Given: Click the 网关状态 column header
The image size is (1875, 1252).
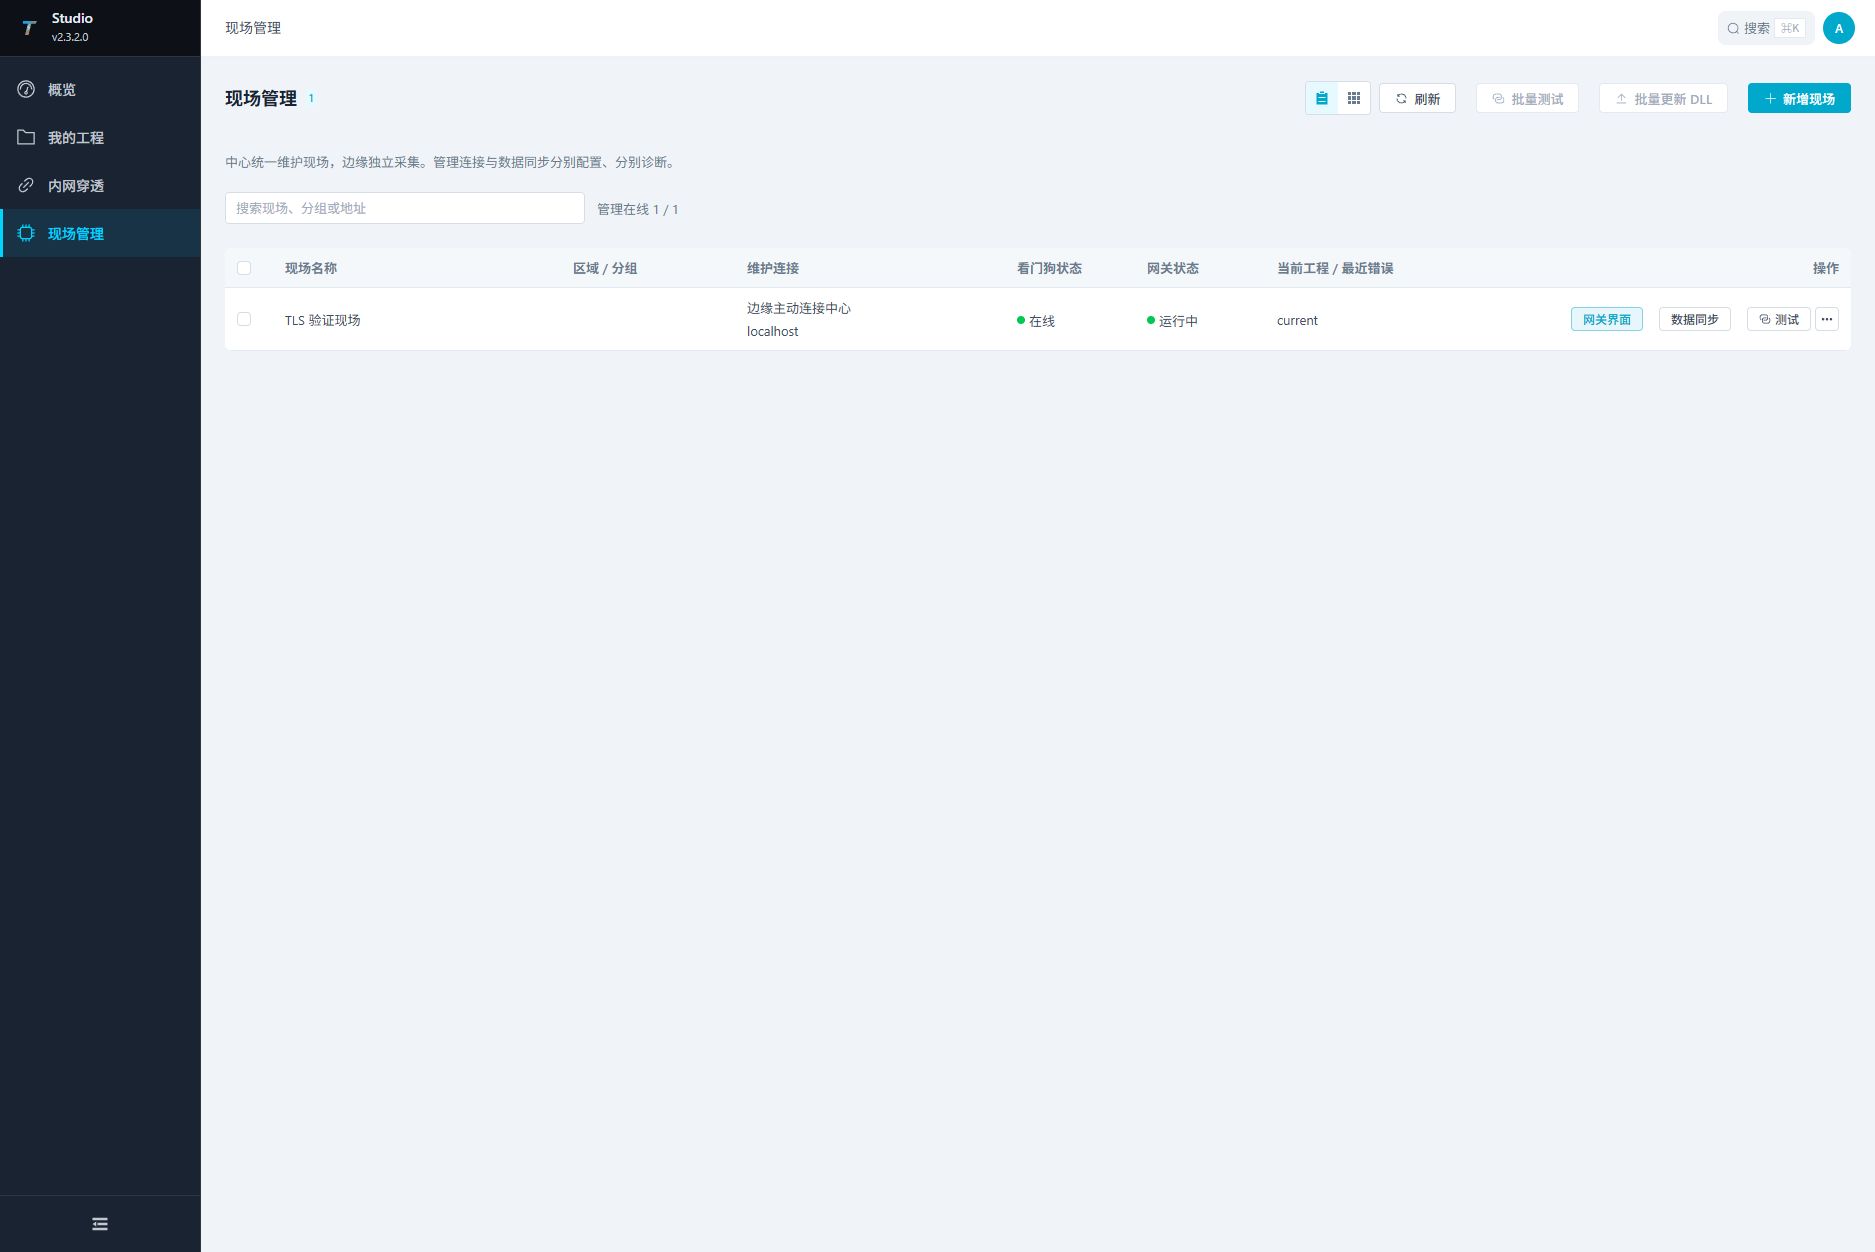Looking at the screenshot, I should coord(1173,268).
